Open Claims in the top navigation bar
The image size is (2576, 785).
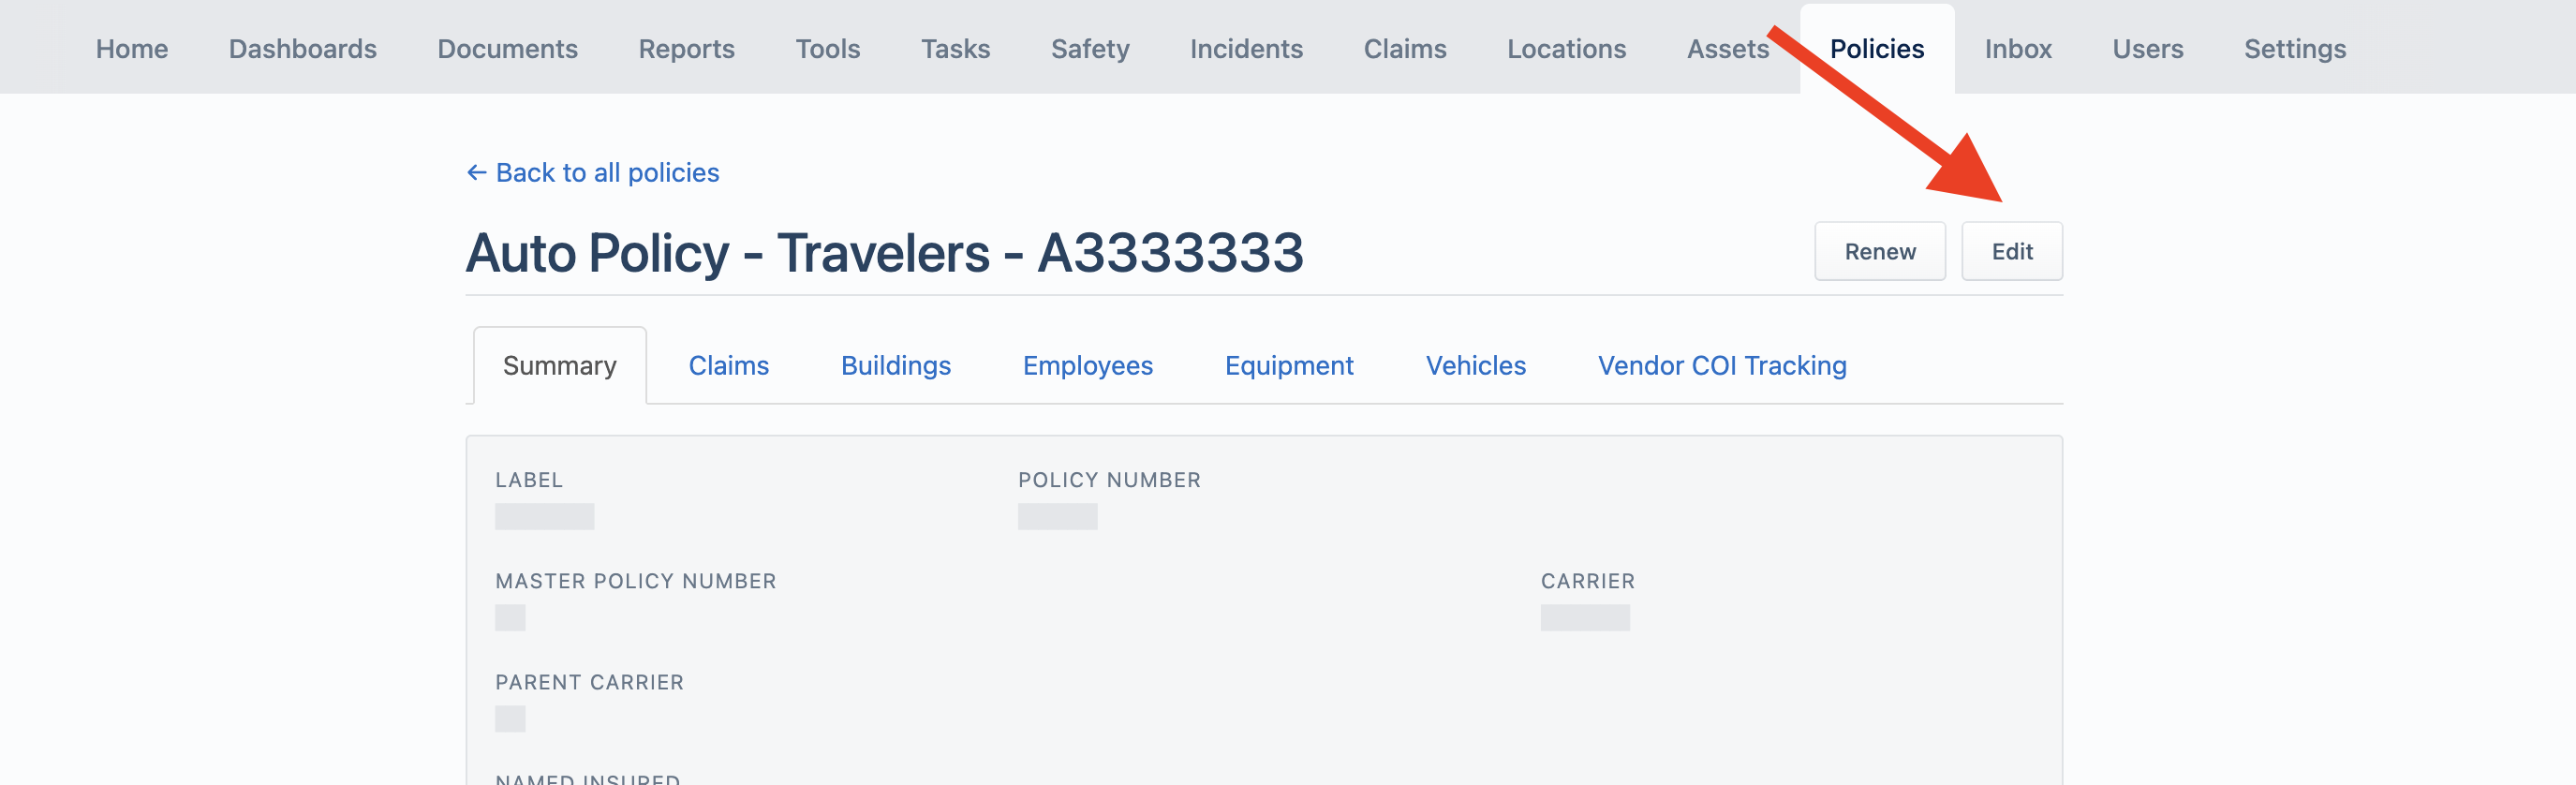pyautogui.click(x=1405, y=49)
